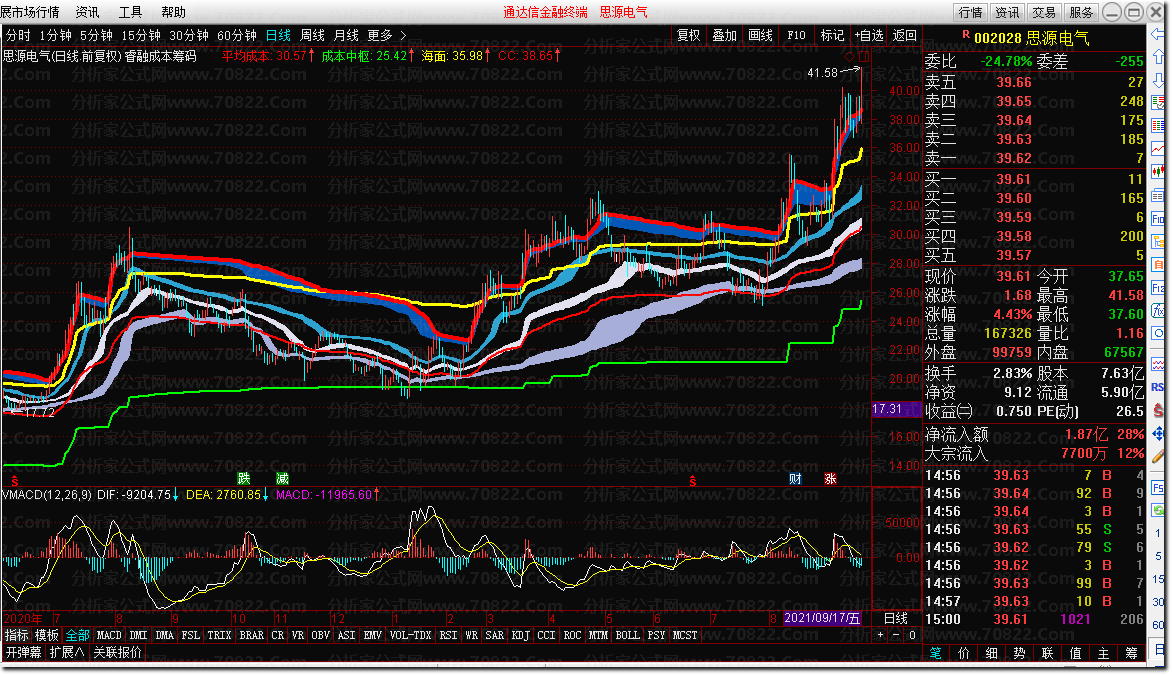Click the blue four-arrow move icon
The height and width of the screenshot is (675, 1173).
click(x=1158, y=433)
